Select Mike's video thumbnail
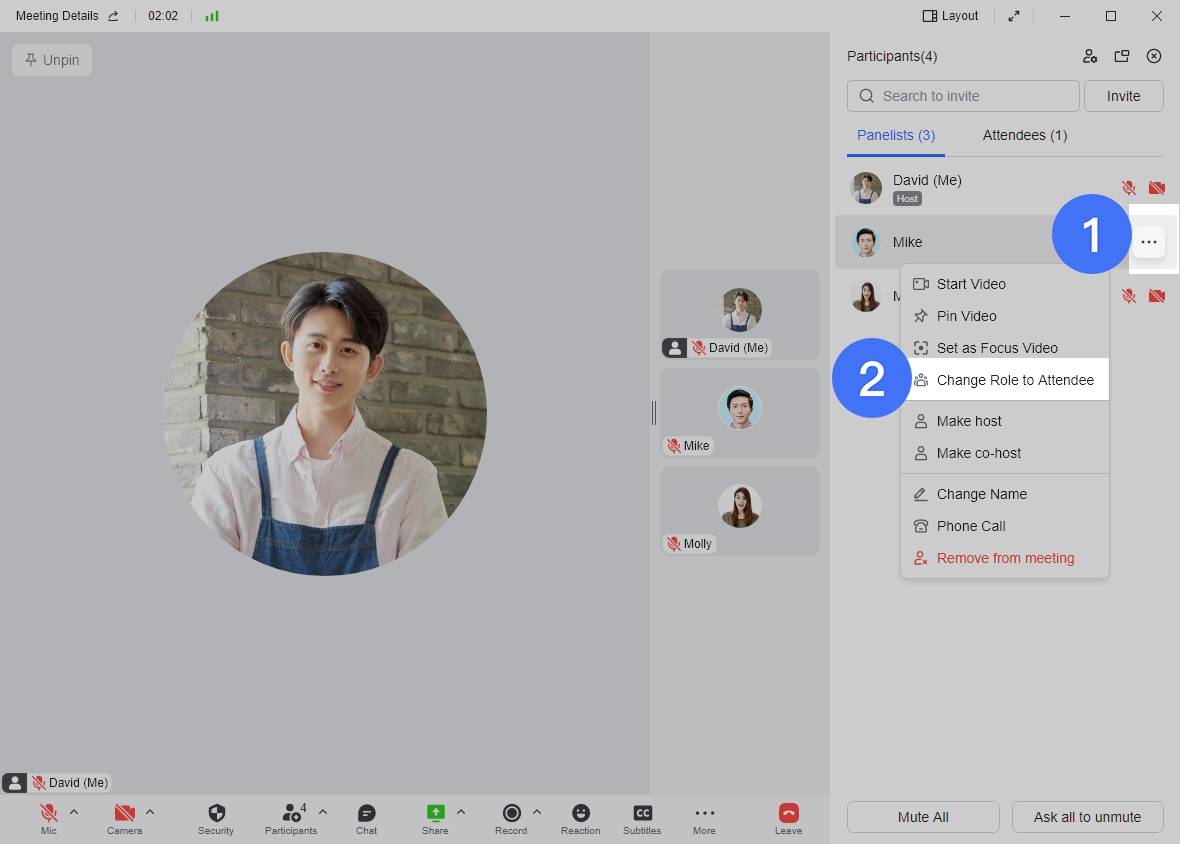The height and width of the screenshot is (844, 1180). 740,413
